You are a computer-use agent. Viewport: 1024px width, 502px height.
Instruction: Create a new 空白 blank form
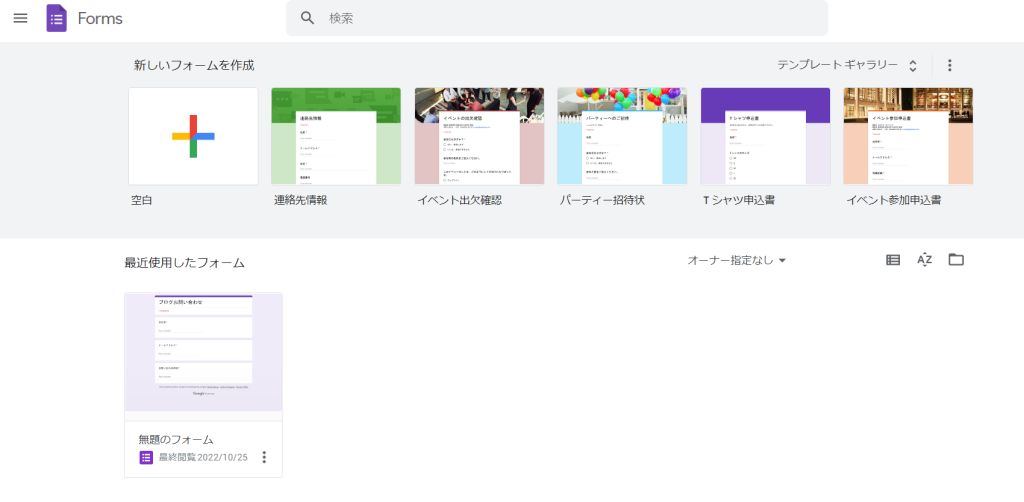(x=193, y=136)
